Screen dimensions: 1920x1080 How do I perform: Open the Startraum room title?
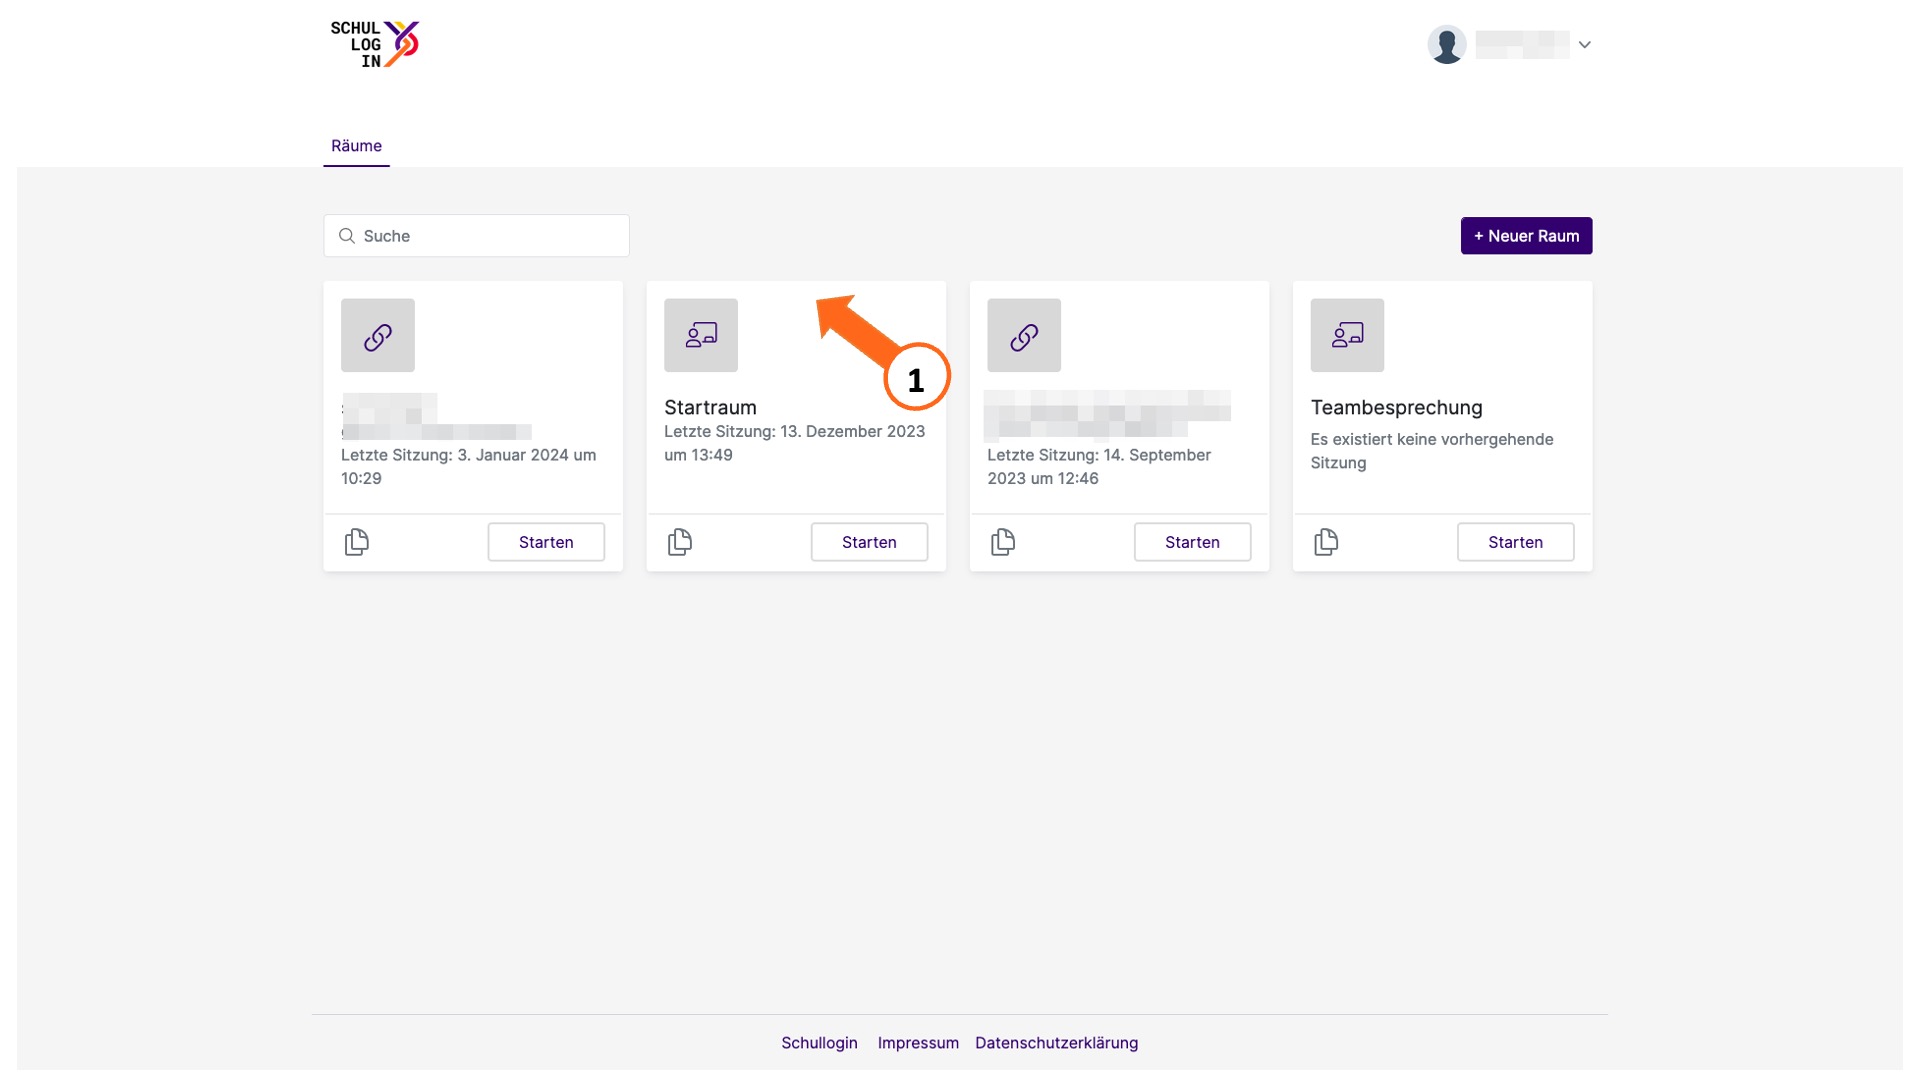710,408
